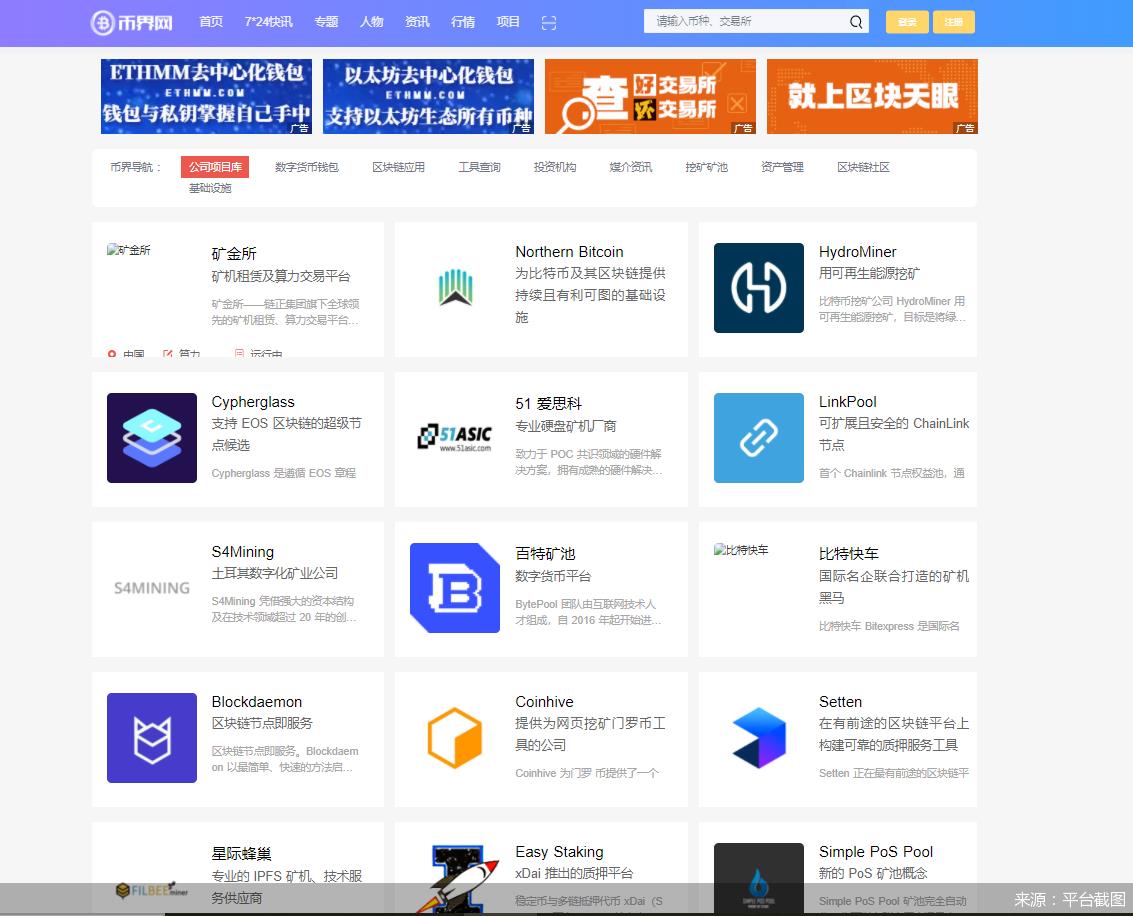The height and width of the screenshot is (916, 1133).
Task: Click the 注册 registration button
Action: coord(953,21)
